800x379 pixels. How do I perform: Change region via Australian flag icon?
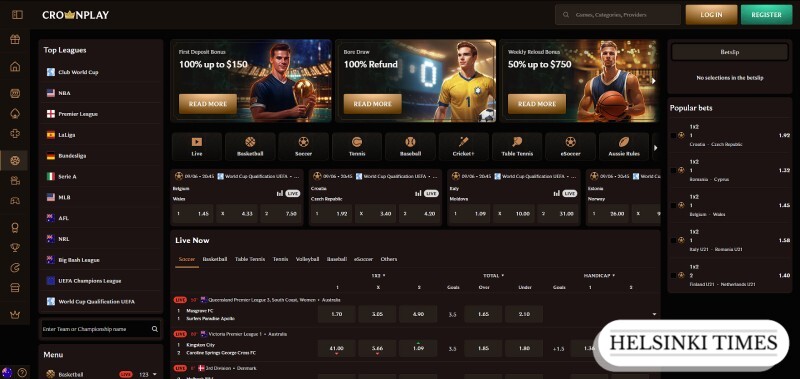7,373
